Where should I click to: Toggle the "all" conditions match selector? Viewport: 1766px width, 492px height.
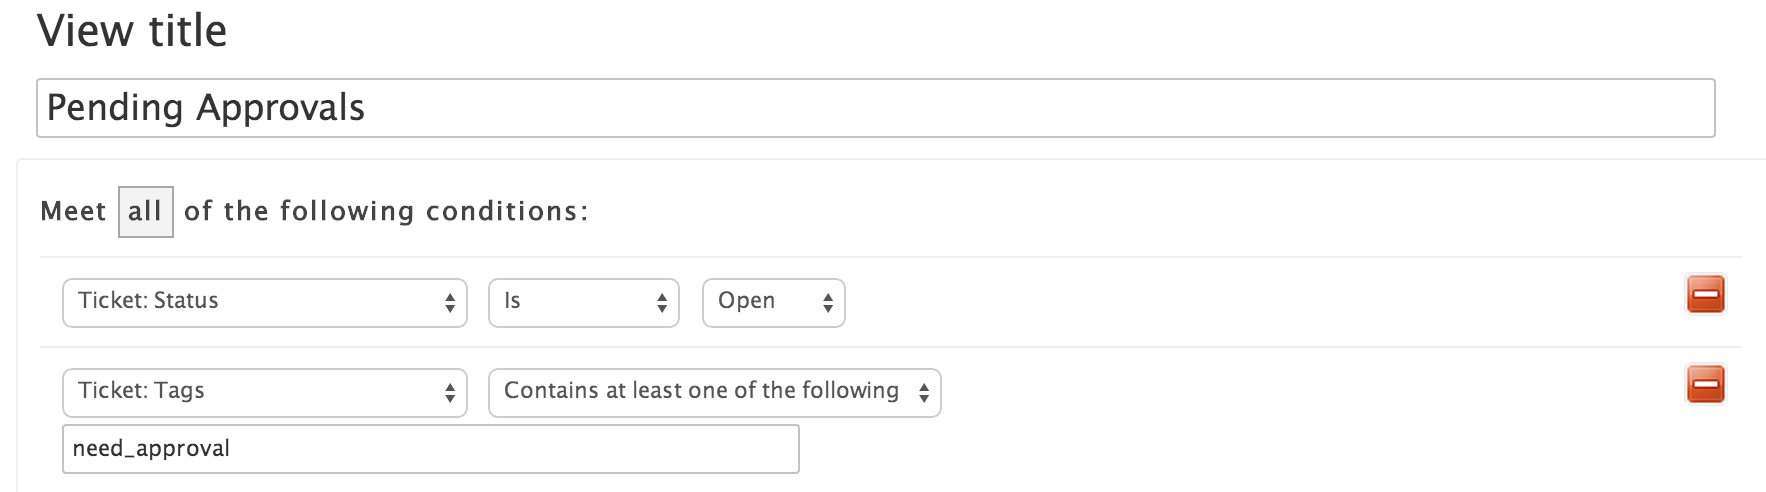coord(145,212)
